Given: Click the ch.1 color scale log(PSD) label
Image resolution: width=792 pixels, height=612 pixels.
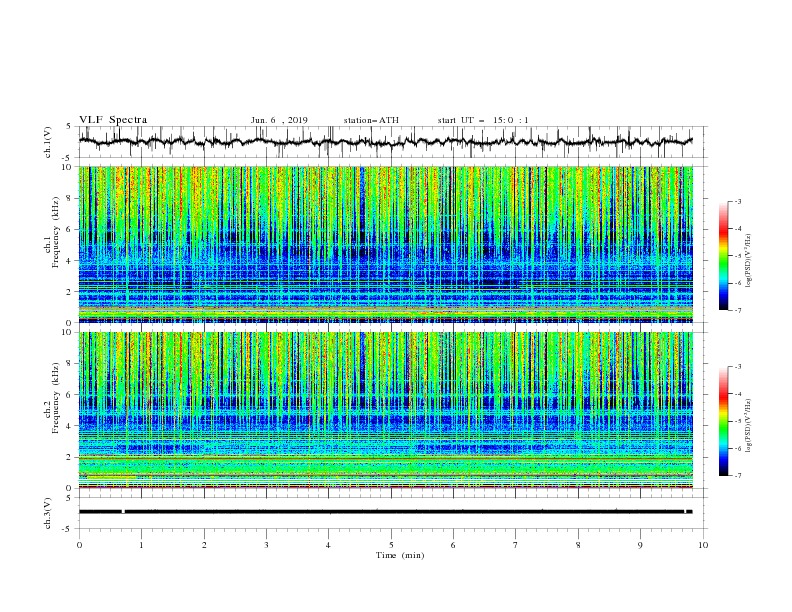Looking at the screenshot, I should (x=748, y=261).
